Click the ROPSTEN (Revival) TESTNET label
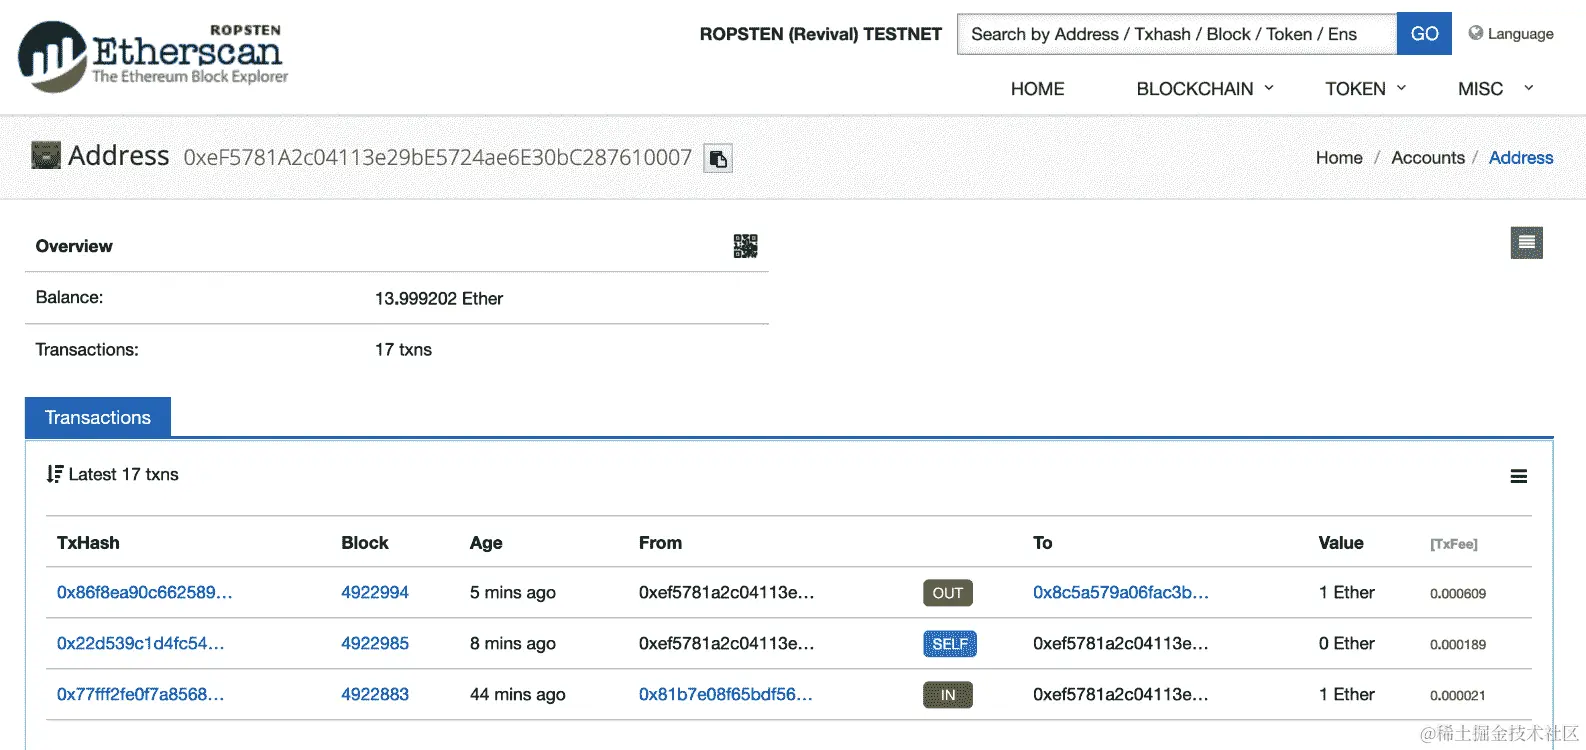Viewport: 1586px width, 750px height. click(821, 34)
